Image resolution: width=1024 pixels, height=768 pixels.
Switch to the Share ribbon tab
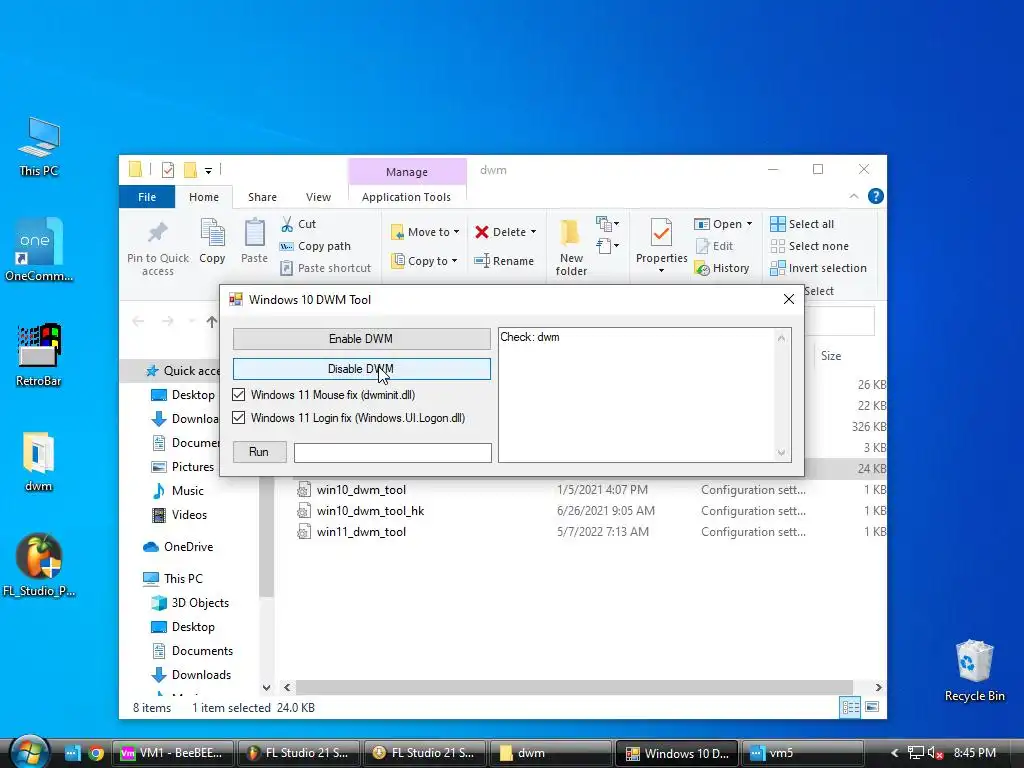pos(262,197)
